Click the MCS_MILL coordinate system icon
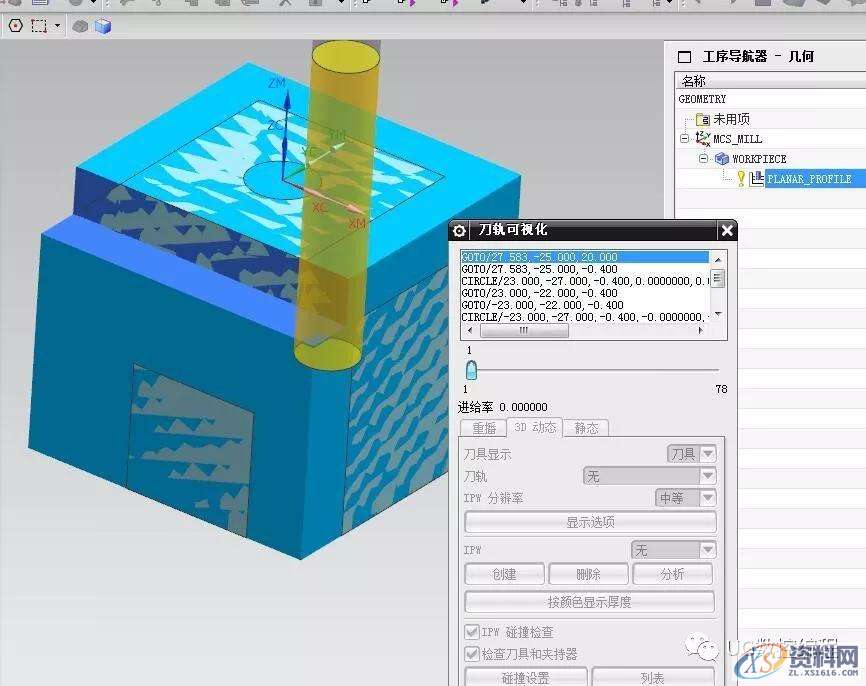866x686 pixels. [703, 136]
